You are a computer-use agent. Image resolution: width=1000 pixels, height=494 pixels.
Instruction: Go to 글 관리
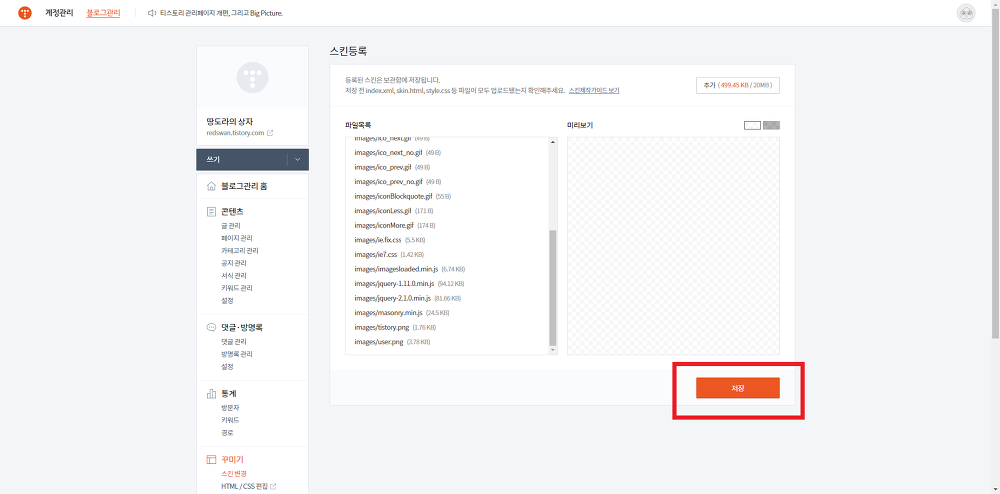click(x=230, y=226)
